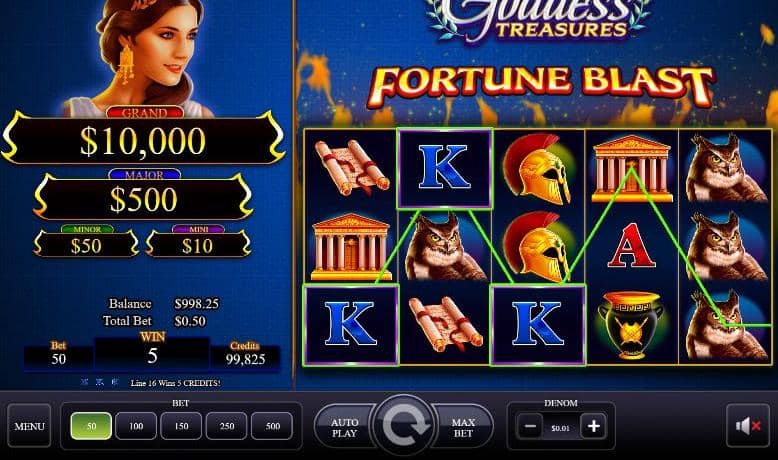Click the black Greek vase symbol
The image size is (778, 460).
pos(630,325)
